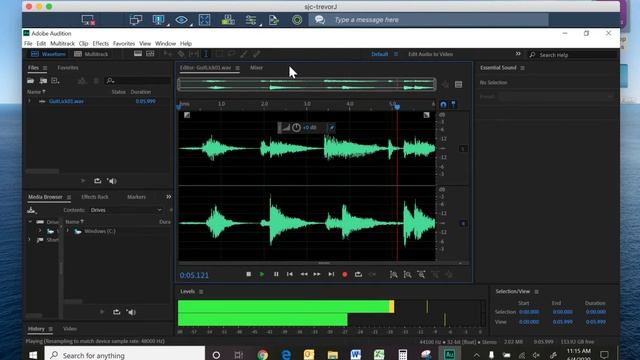Show more workspaces chevron
This screenshot has height=360, width=640.
[x=518, y=54]
